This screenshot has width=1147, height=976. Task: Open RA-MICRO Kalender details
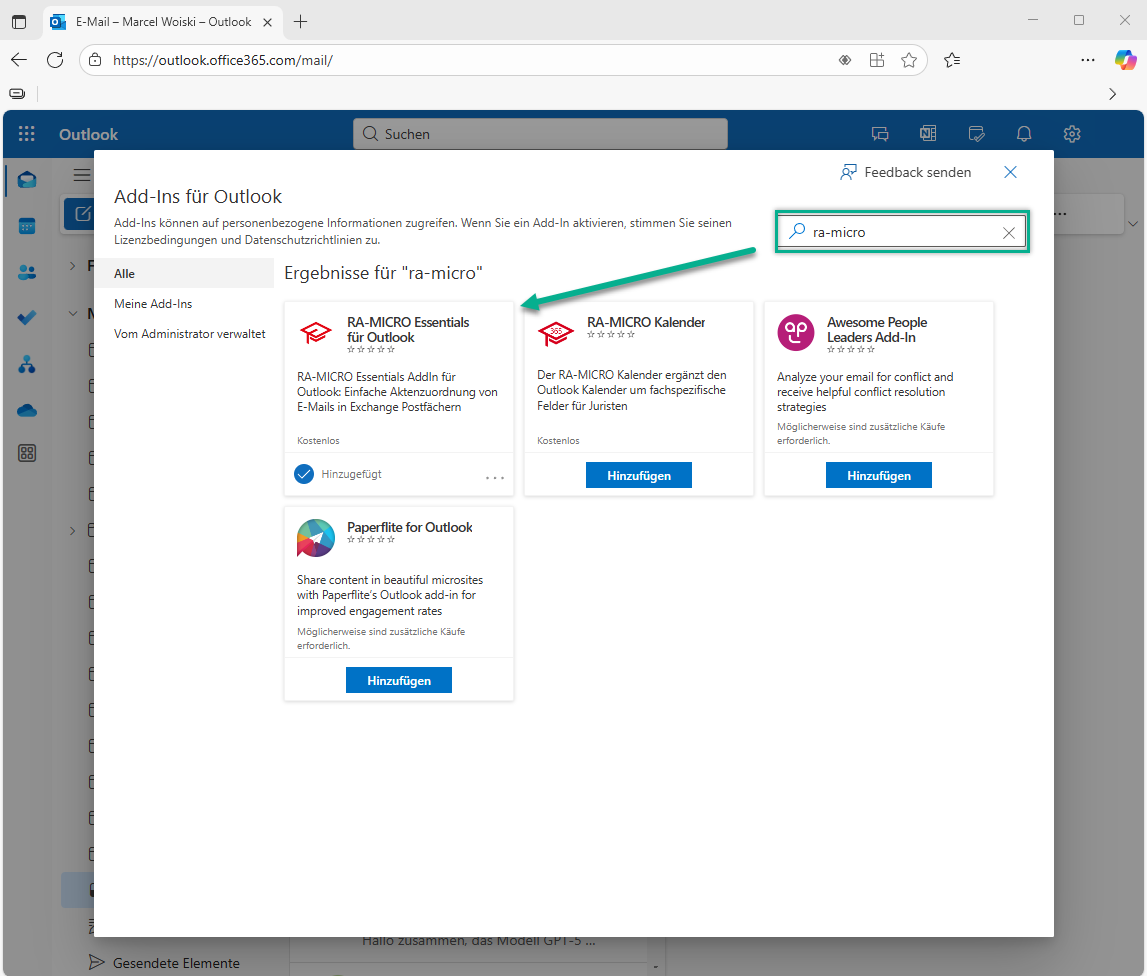[x=646, y=322]
